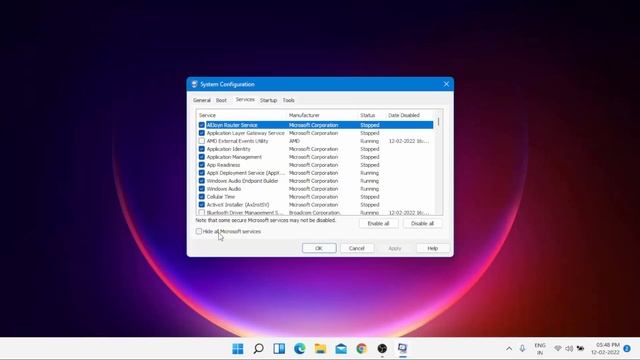
Task: Uncheck Application Identity service
Action: pos(202,149)
